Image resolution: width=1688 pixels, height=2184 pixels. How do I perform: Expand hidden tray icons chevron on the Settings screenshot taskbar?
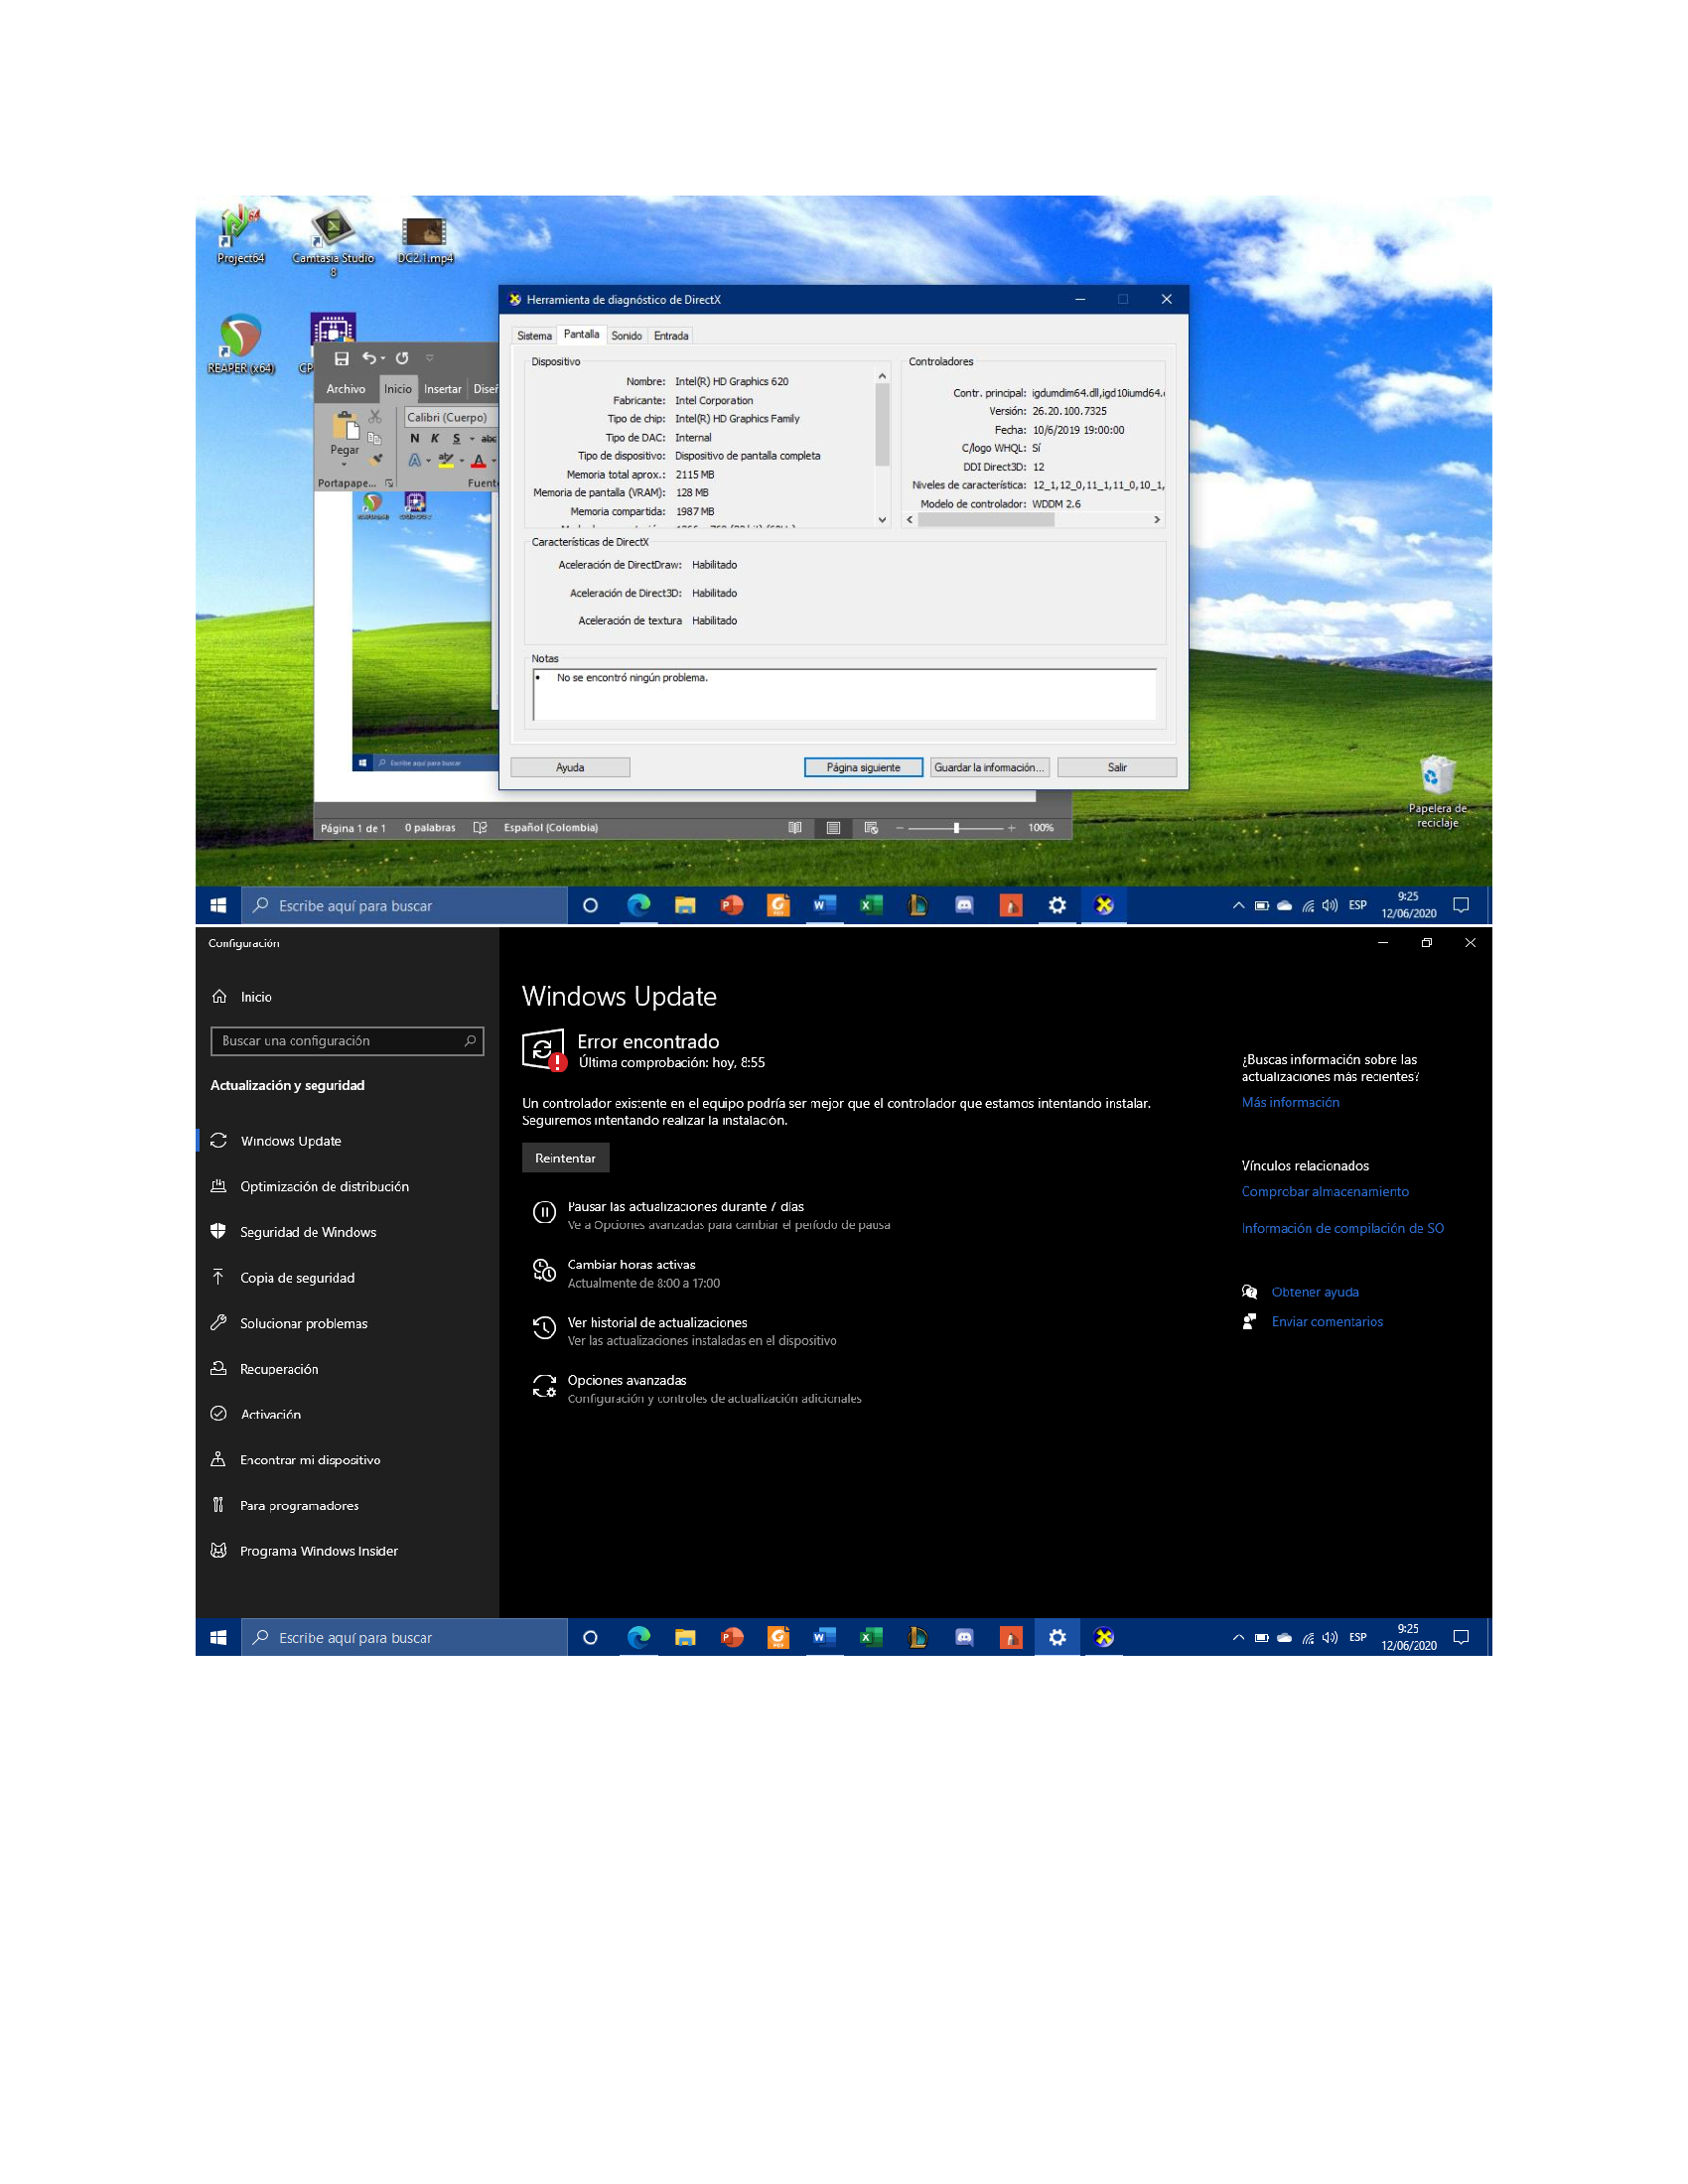[1238, 1637]
